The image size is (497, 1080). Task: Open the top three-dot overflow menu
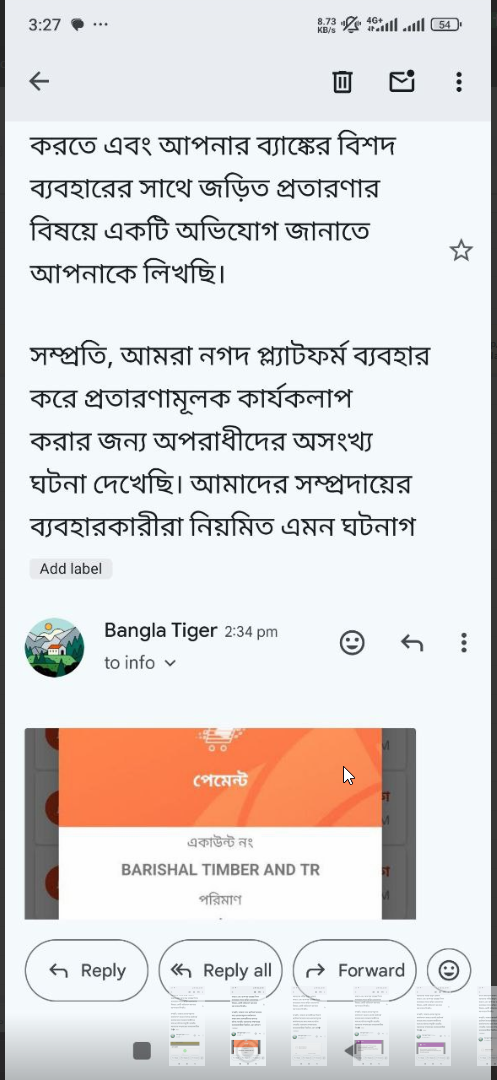pyautogui.click(x=459, y=82)
